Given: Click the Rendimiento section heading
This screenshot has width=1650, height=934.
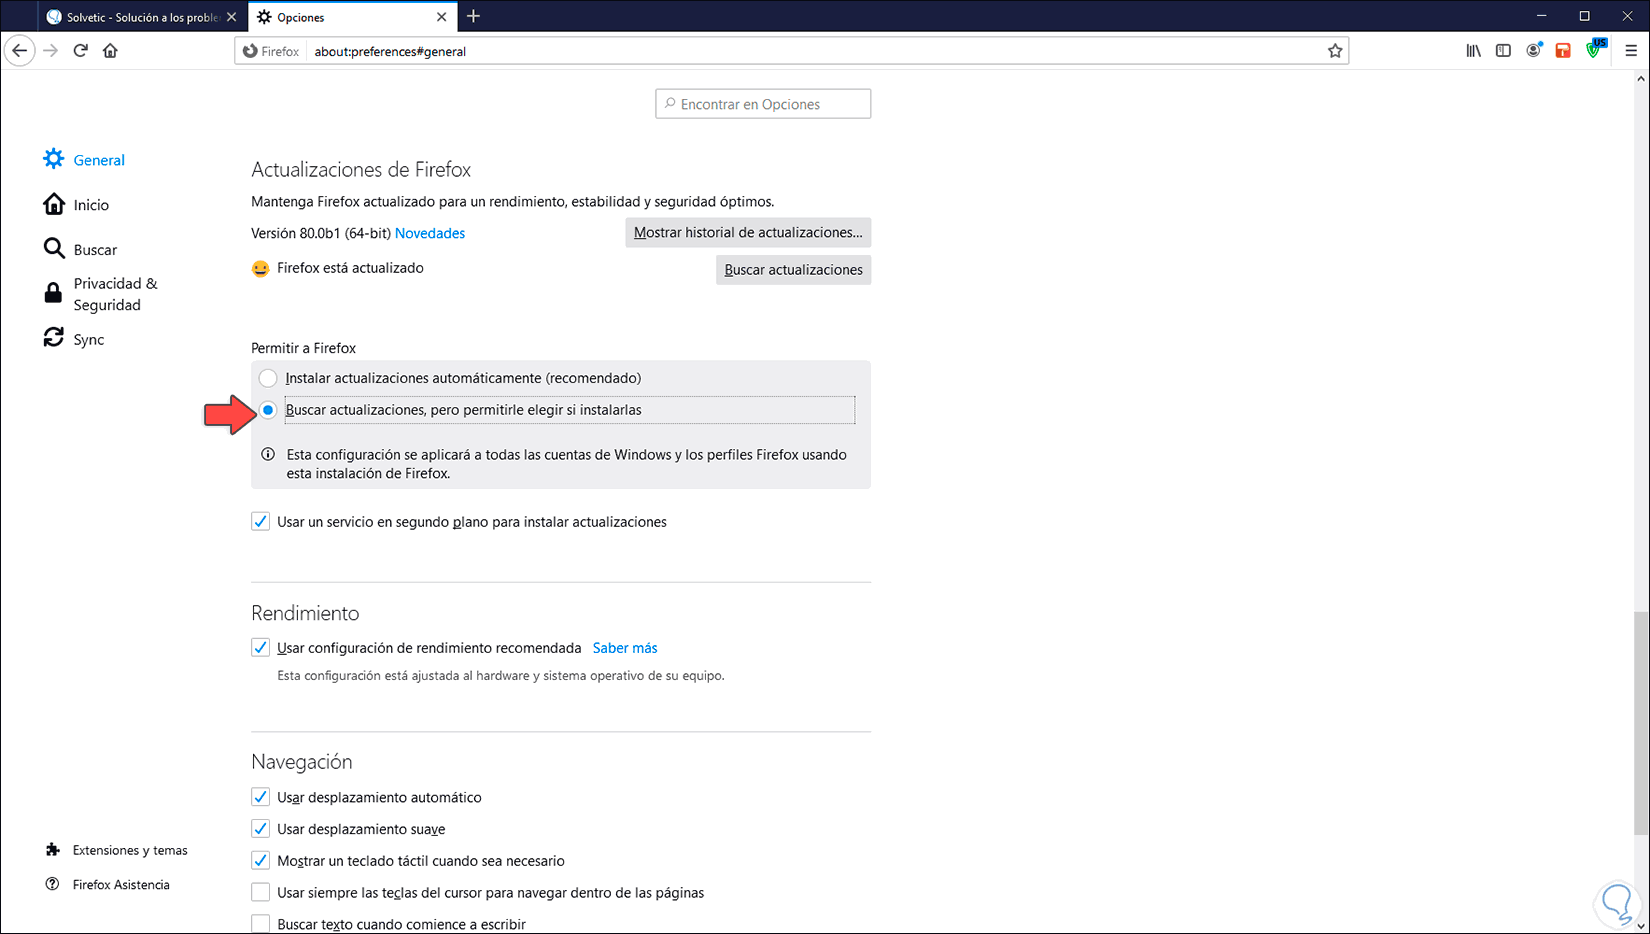Looking at the screenshot, I should tap(305, 613).
